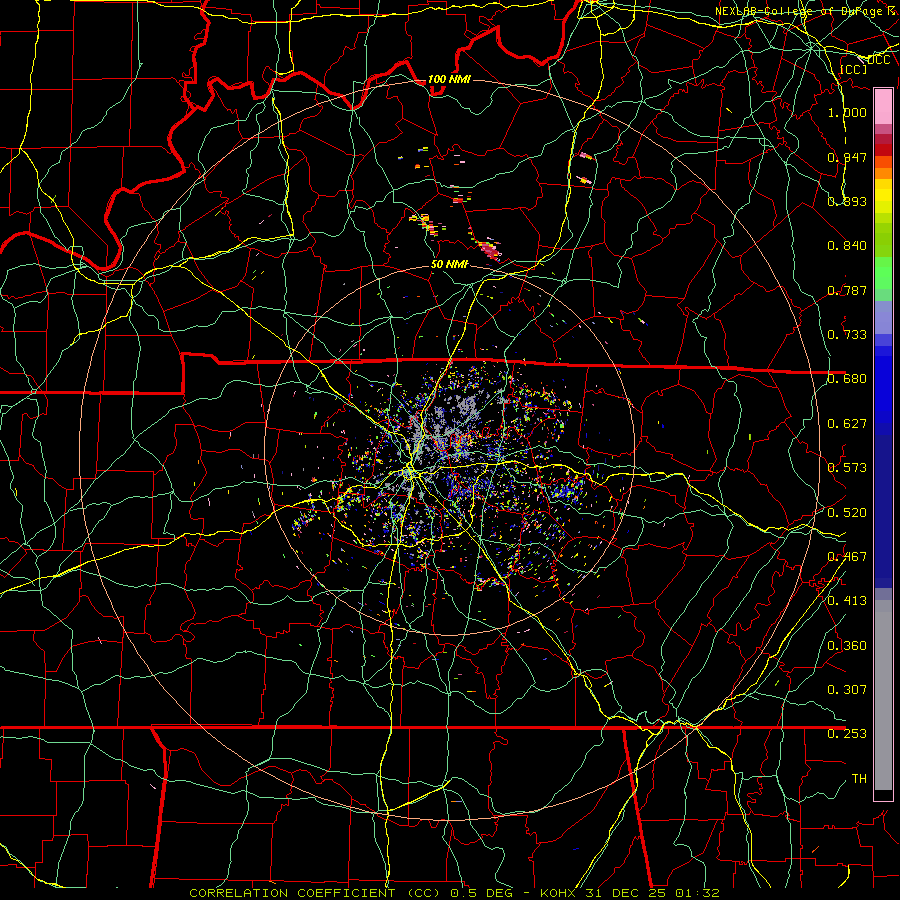Click the 0.360 legend value
Viewport: 900px width, 900px height.
click(x=847, y=646)
